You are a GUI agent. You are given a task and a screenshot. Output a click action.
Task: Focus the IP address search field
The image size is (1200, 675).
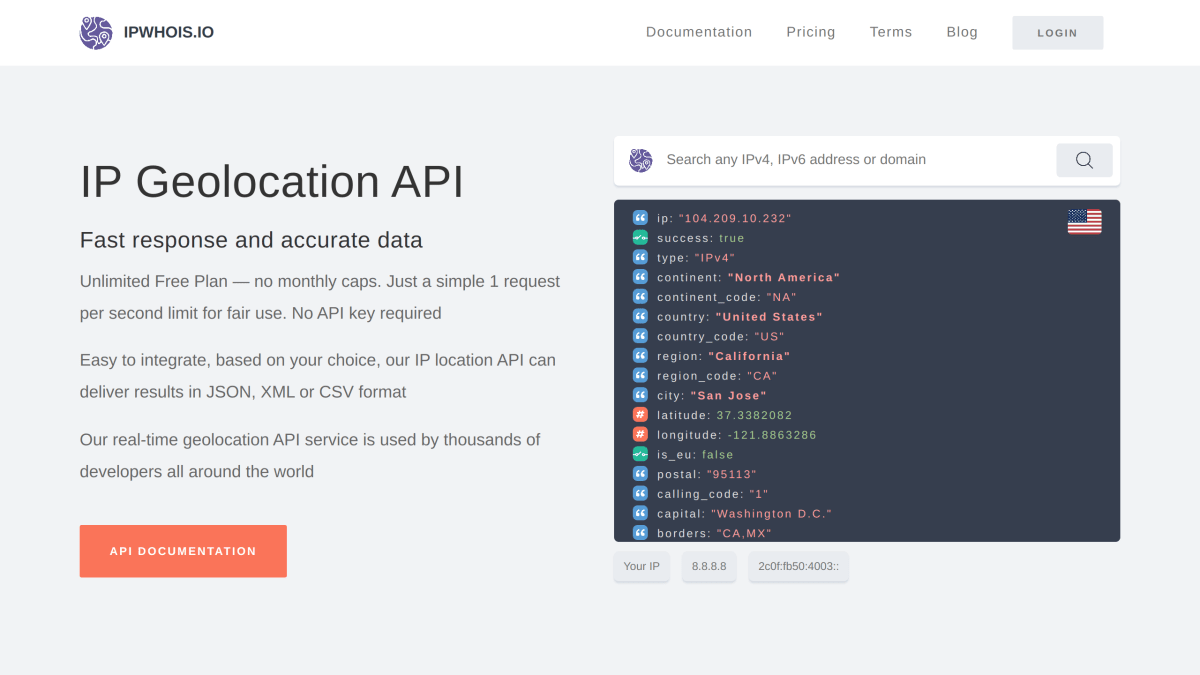pyautogui.click(x=856, y=160)
